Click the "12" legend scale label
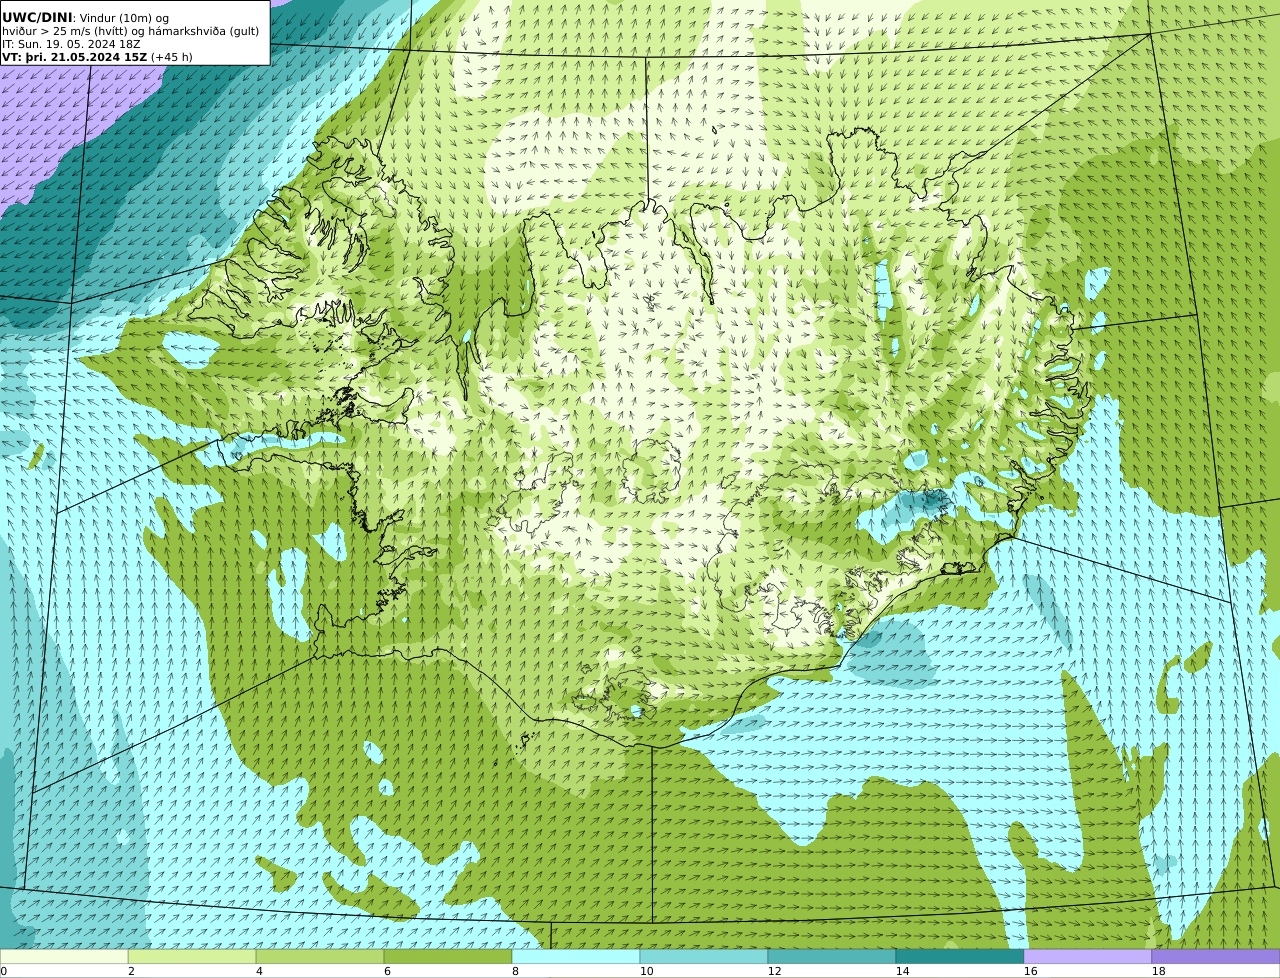The height and width of the screenshot is (978, 1280). [774, 971]
